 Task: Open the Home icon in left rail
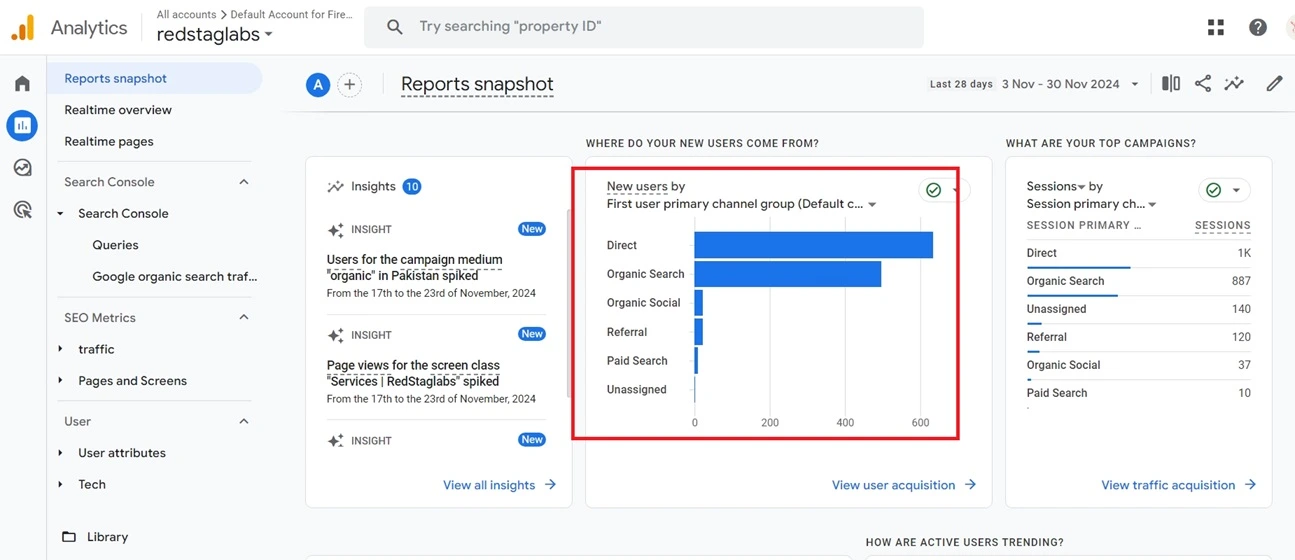(22, 83)
